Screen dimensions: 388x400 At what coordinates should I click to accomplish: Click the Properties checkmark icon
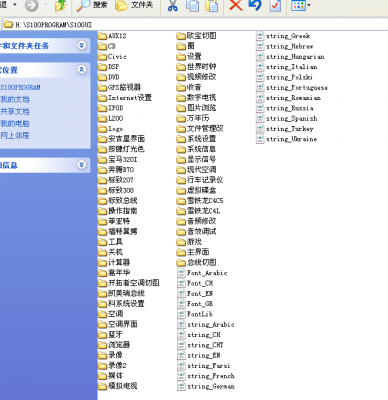pyautogui.click(x=275, y=6)
